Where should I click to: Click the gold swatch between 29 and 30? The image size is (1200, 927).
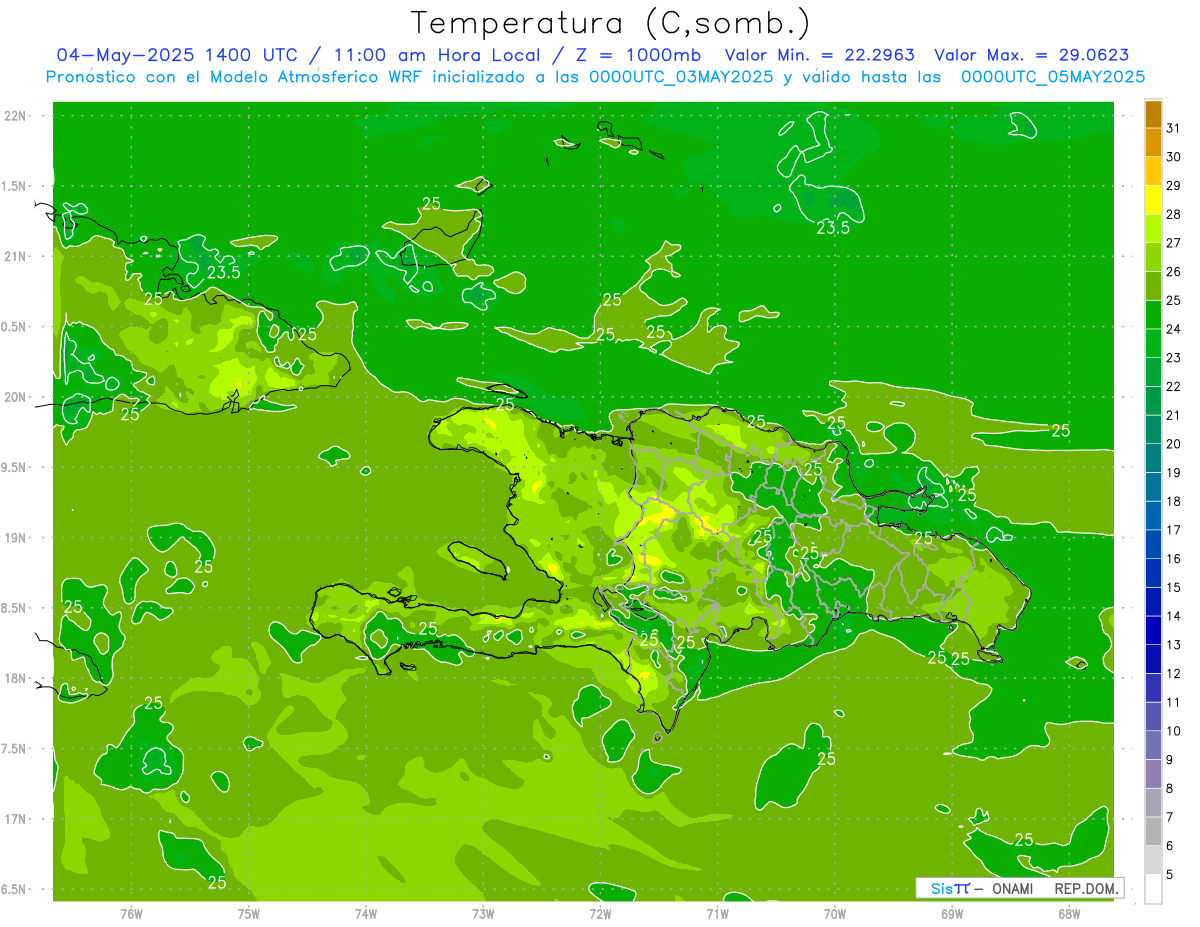tap(1153, 171)
